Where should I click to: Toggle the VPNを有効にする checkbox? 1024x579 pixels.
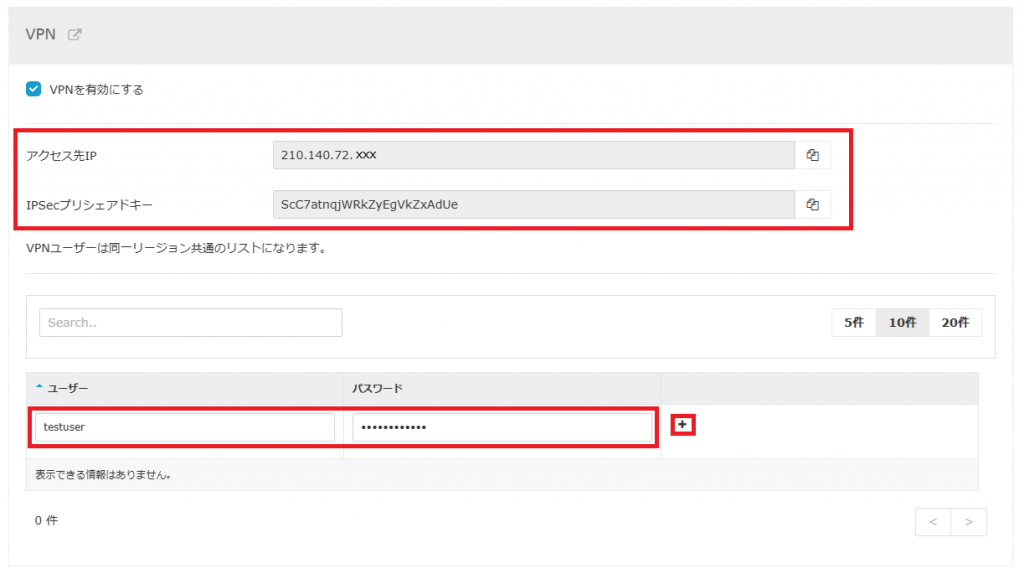[34, 89]
